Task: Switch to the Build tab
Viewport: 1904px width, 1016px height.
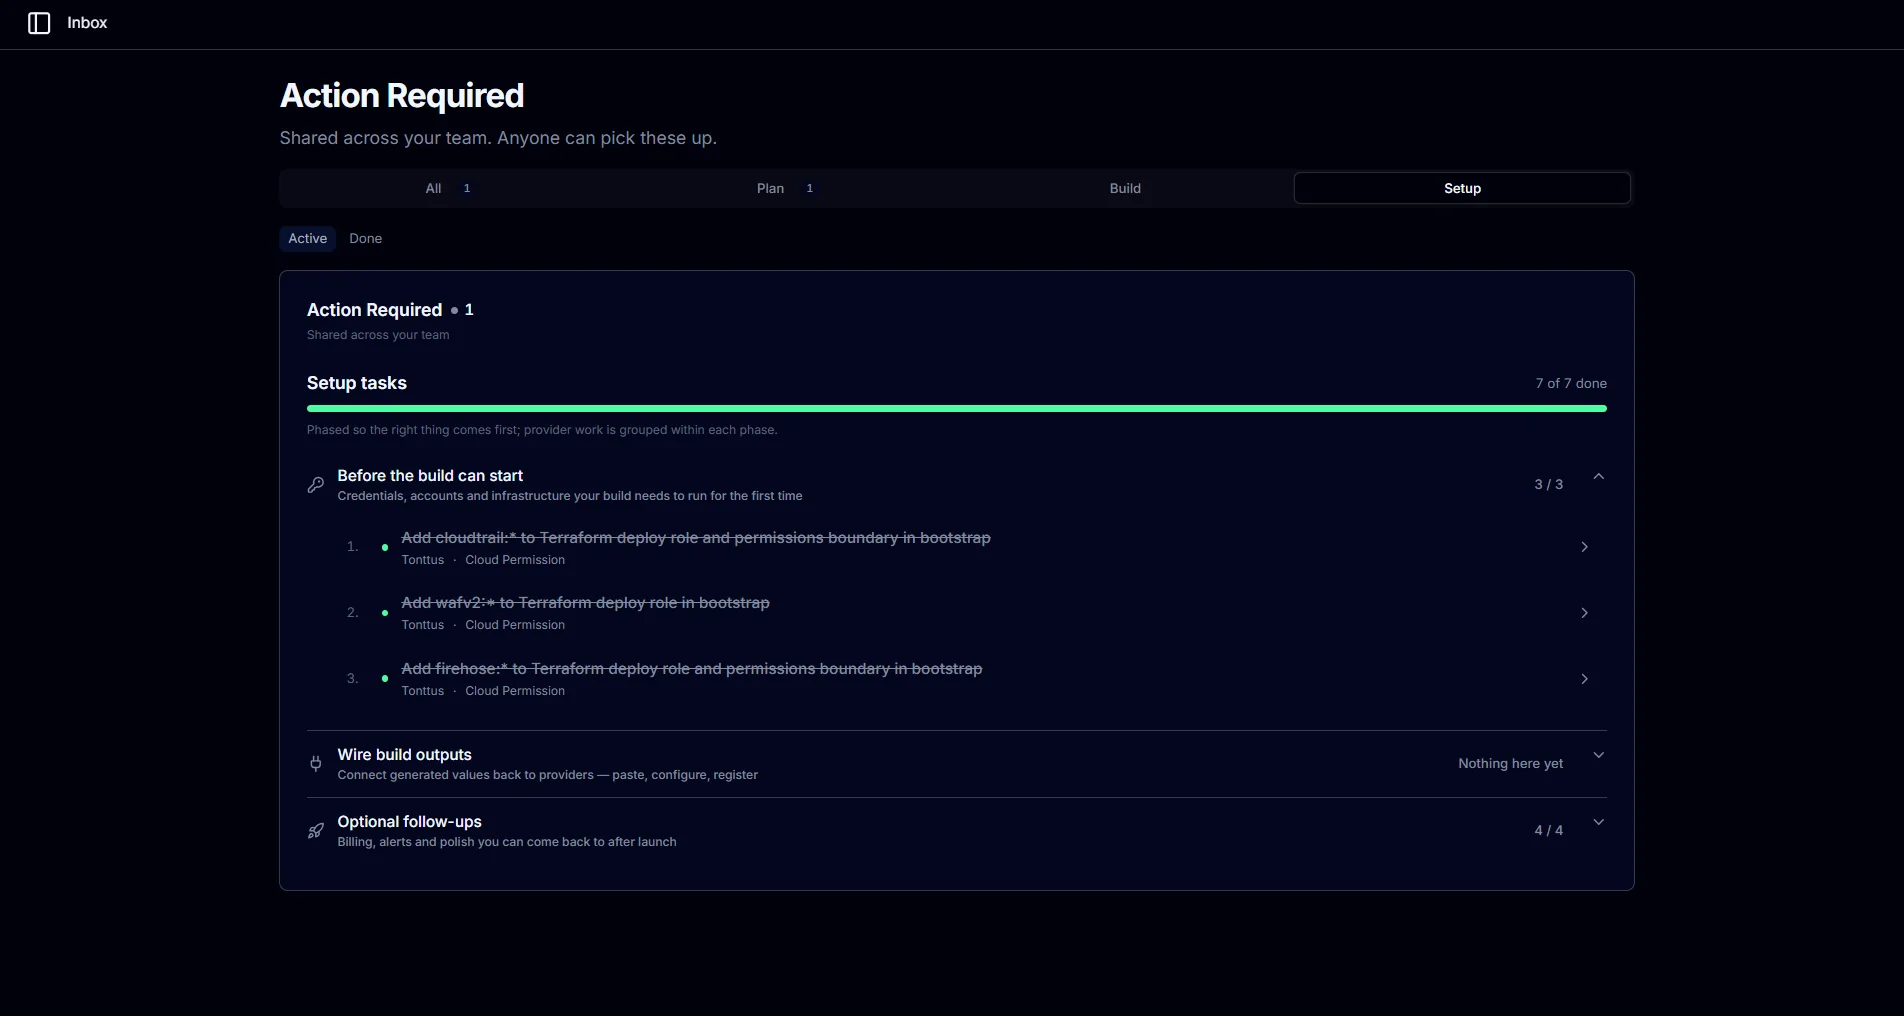Action: tap(1125, 188)
